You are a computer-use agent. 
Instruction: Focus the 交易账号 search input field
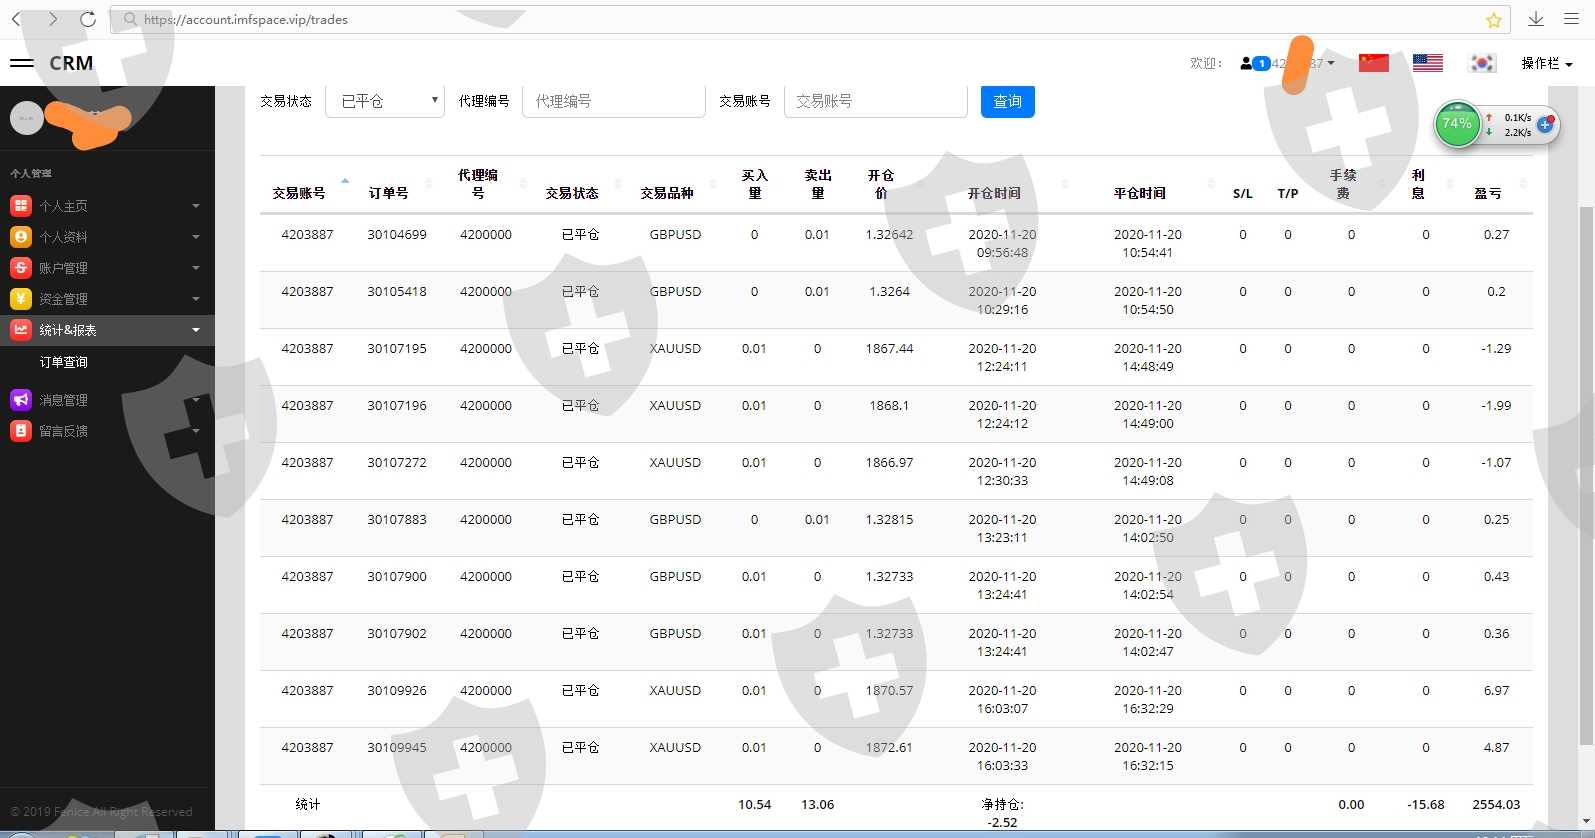[x=875, y=101]
